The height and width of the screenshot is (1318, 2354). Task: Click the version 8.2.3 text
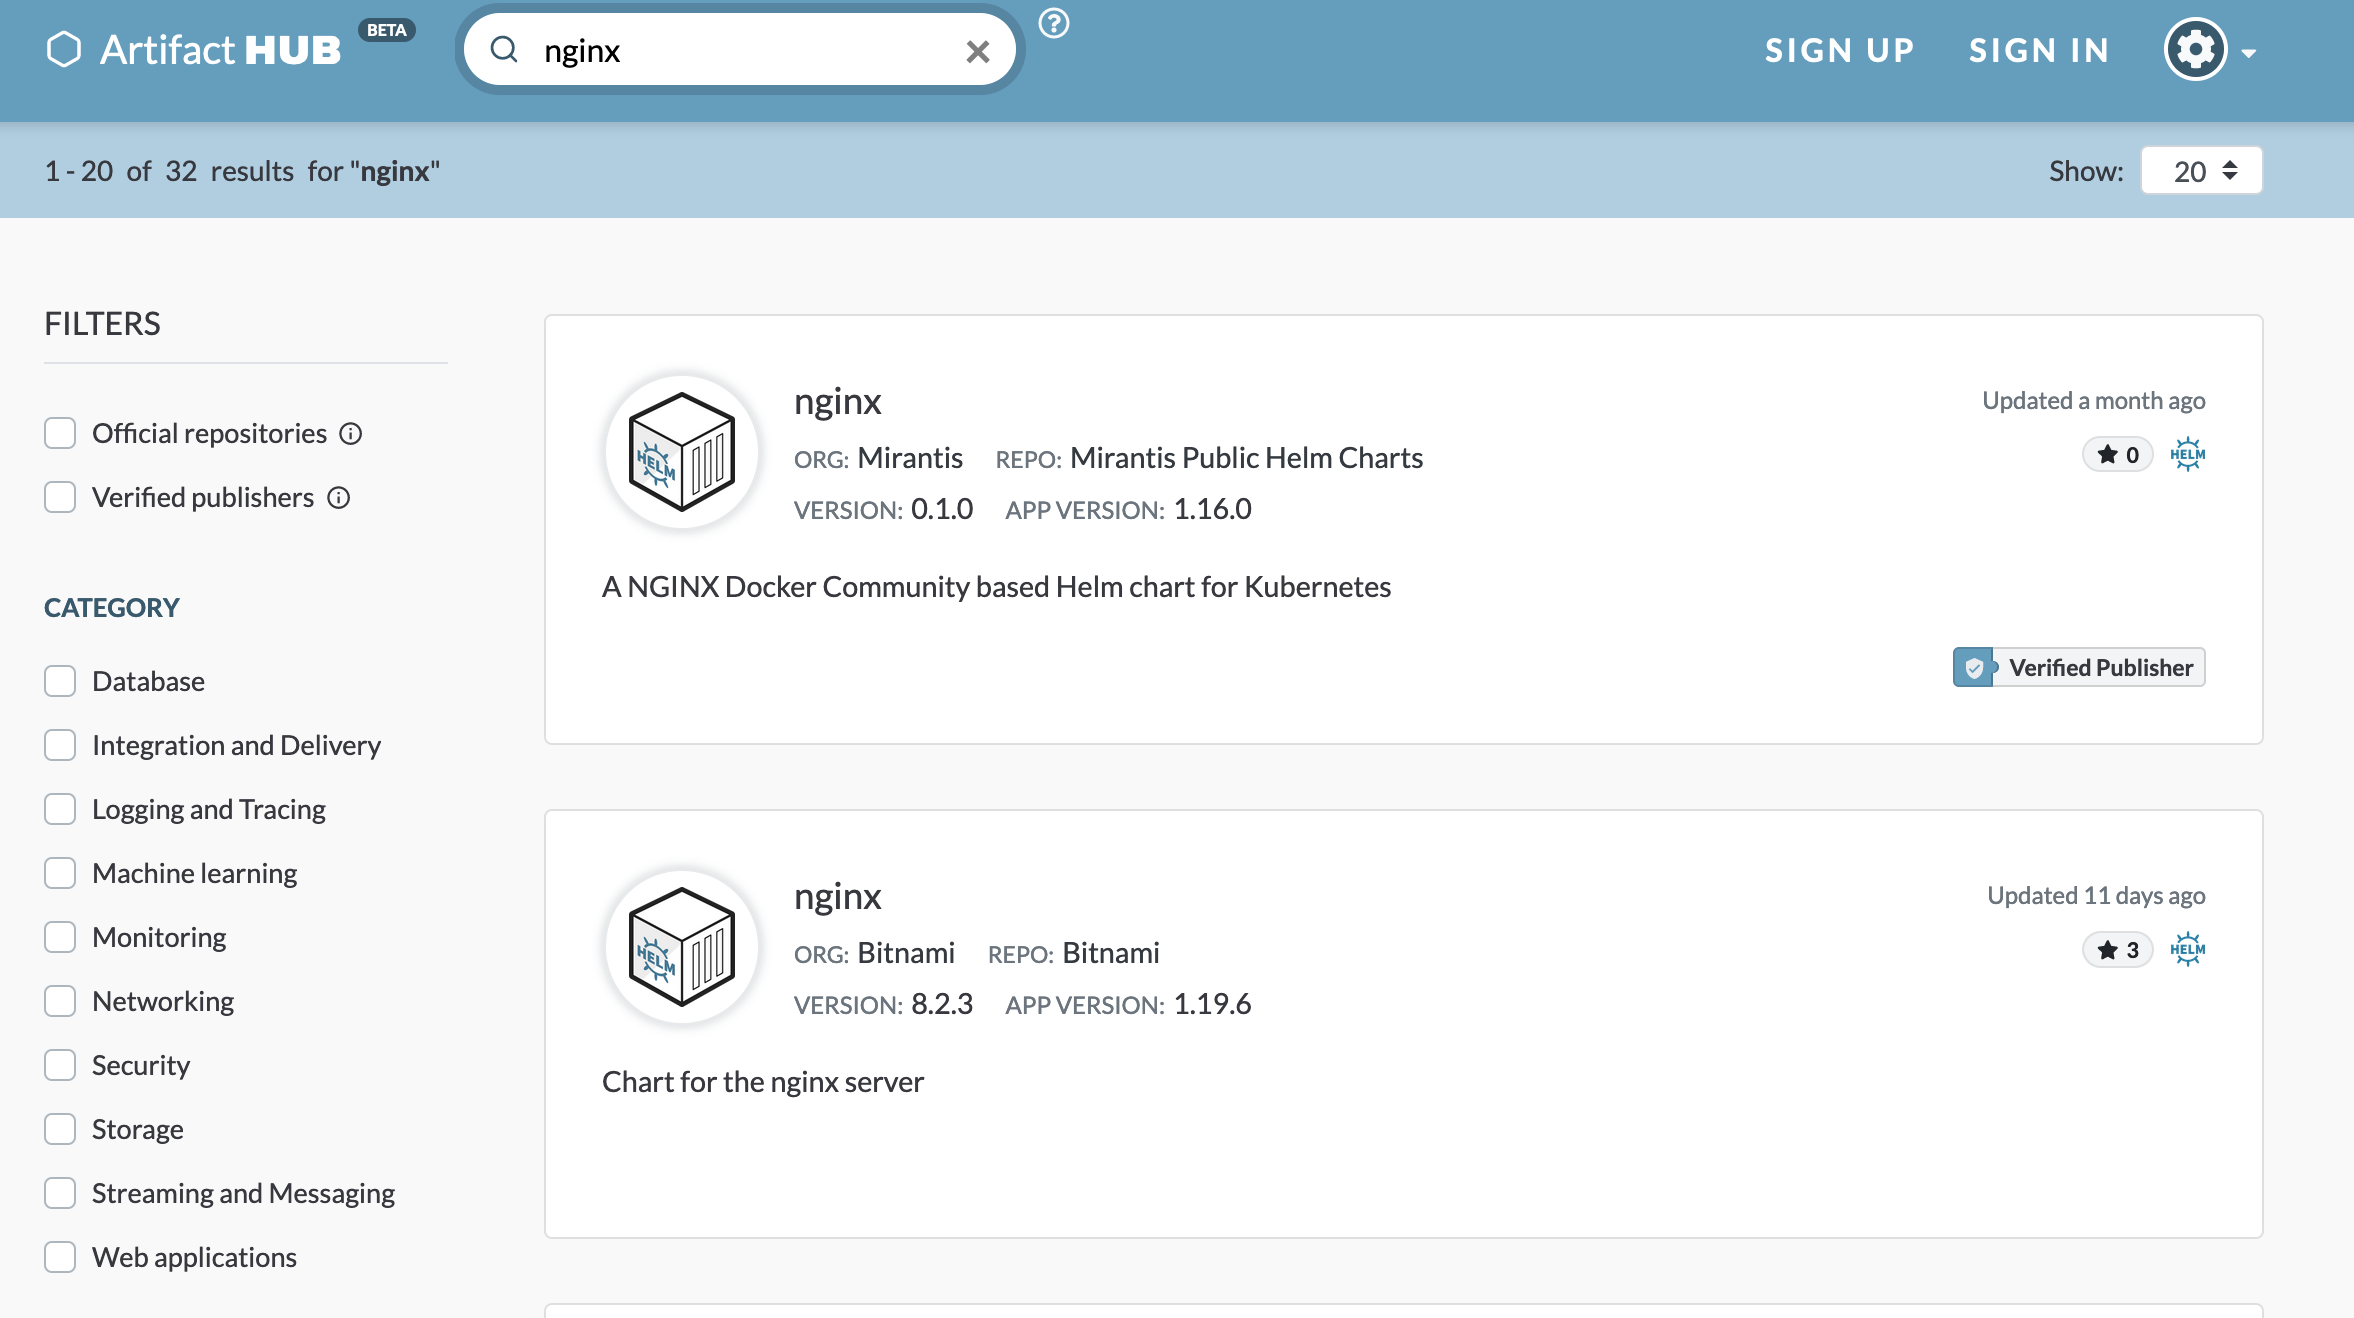coord(942,1004)
